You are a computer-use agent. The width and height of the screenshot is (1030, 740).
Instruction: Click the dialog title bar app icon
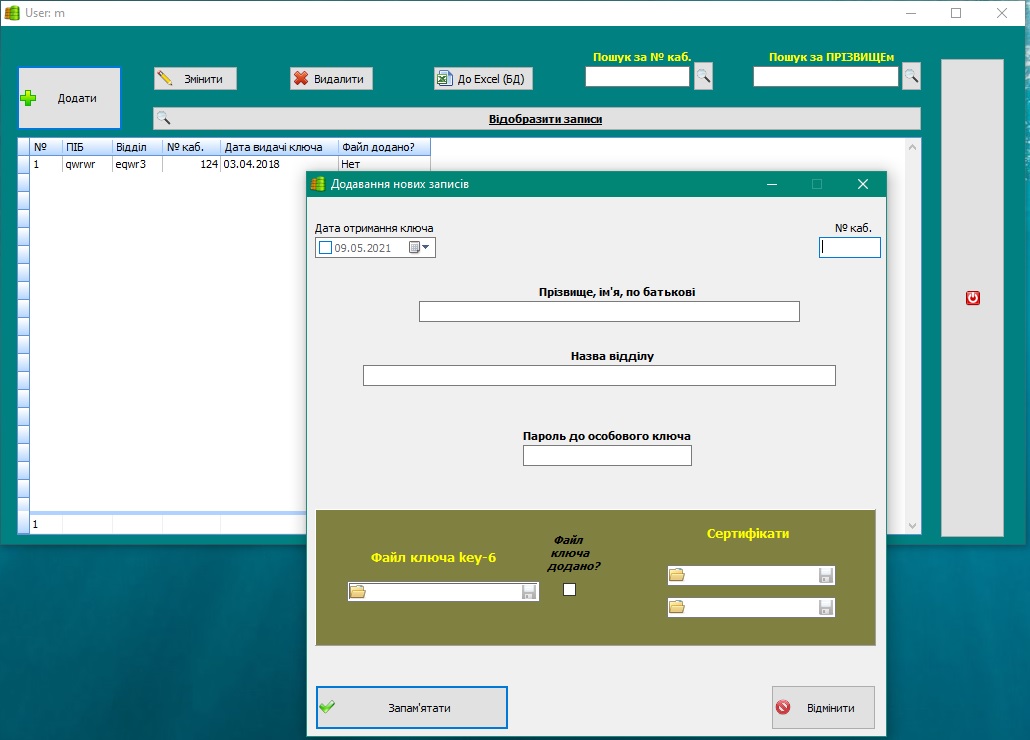pyautogui.click(x=318, y=185)
